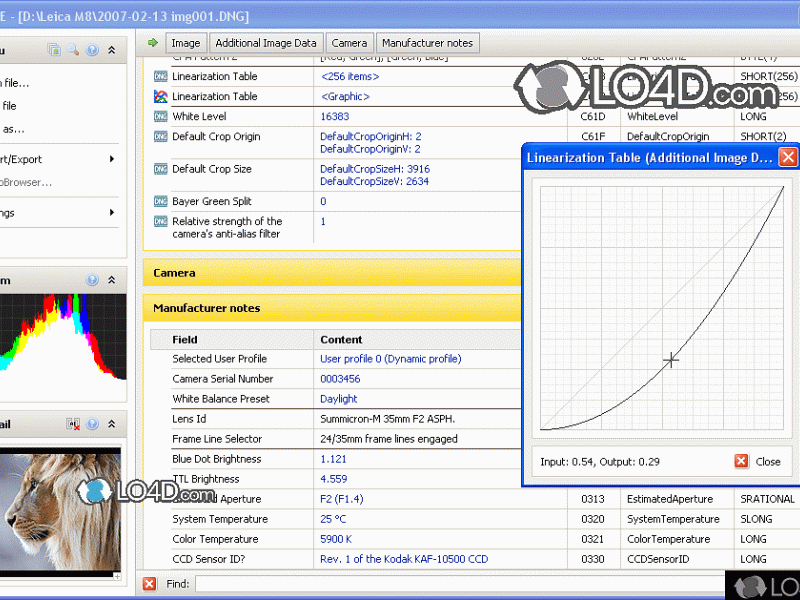
Task: Click 'Summicron-M 35mm F2 ASPH.' lens value
Action: [x=388, y=419]
